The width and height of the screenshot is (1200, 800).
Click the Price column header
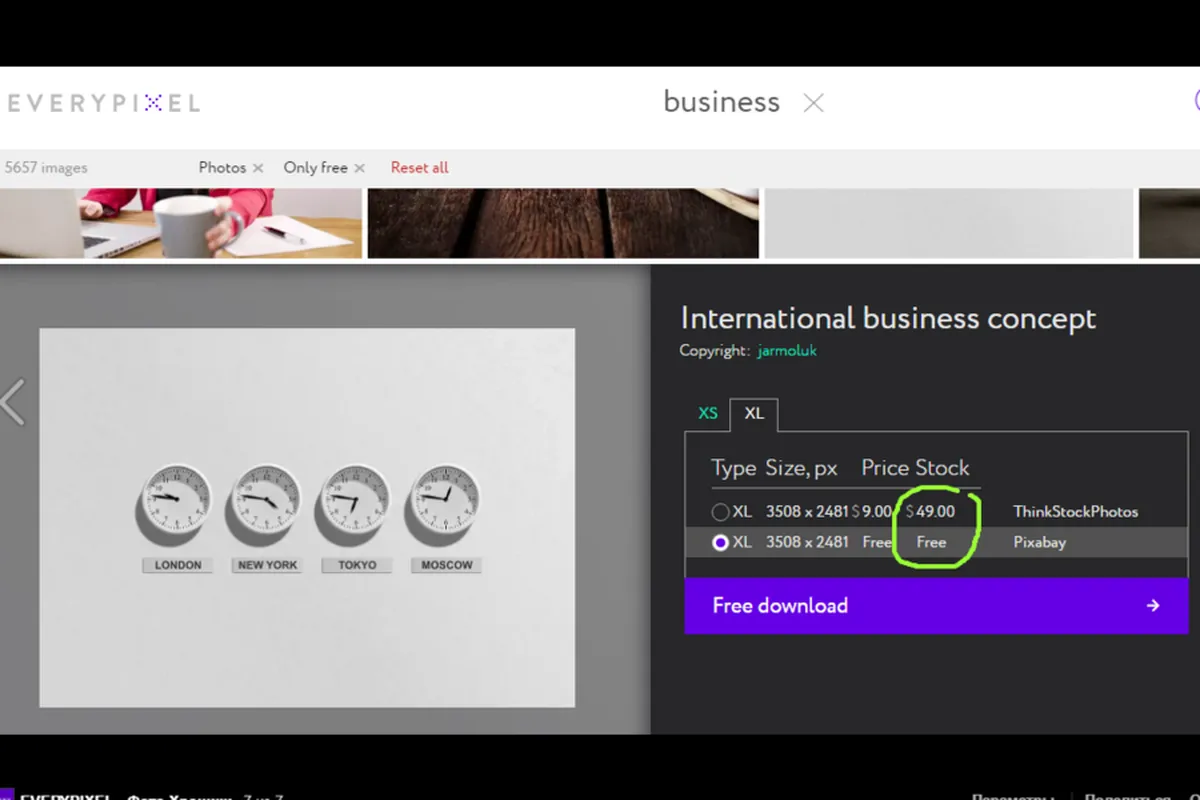[885, 468]
